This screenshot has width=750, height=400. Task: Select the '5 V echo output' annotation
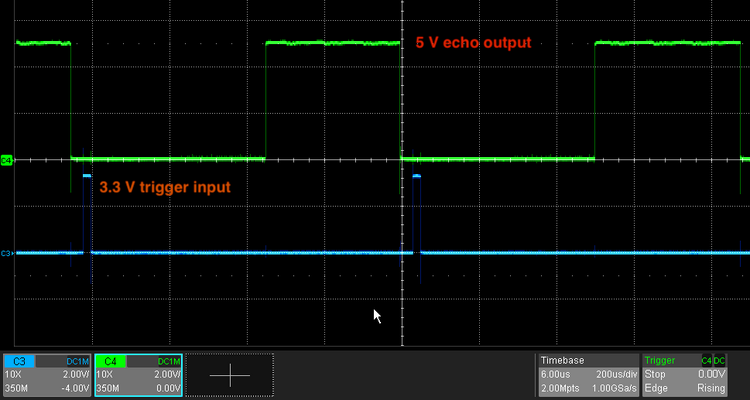(x=473, y=43)
